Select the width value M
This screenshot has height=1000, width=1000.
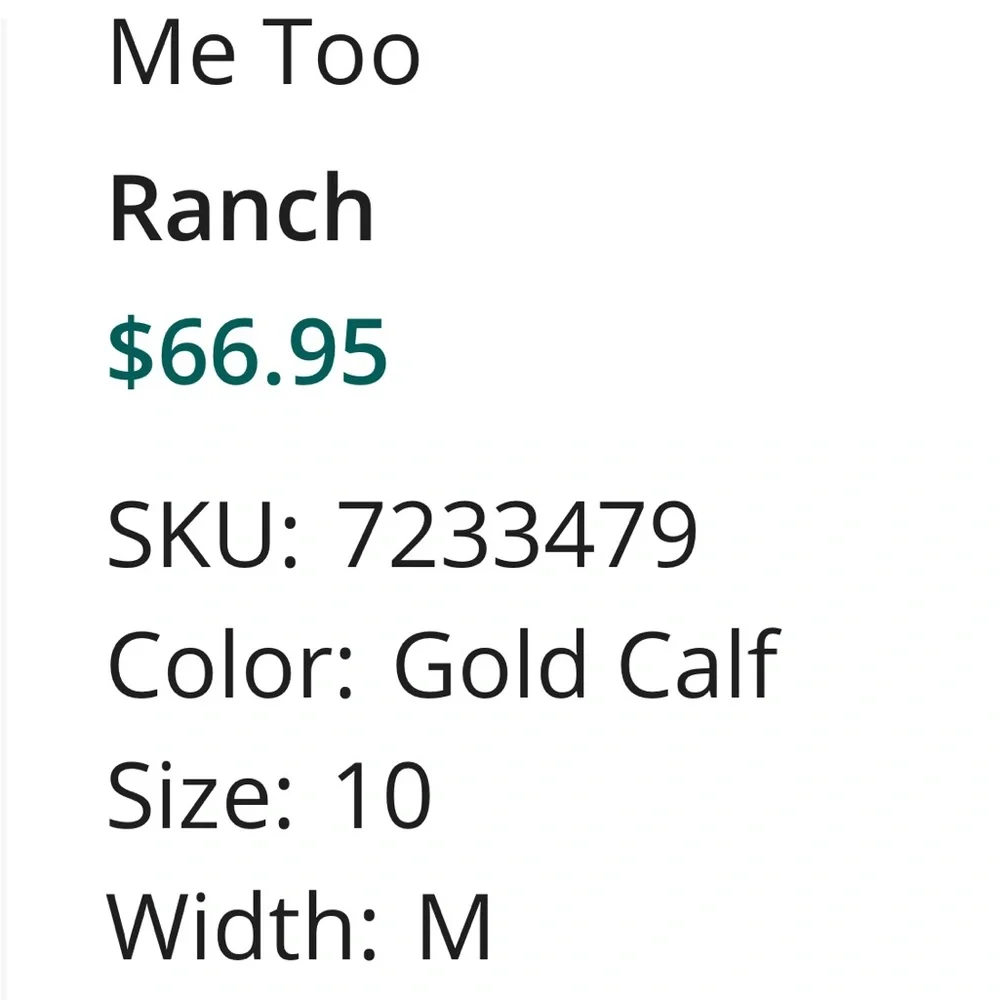pyautogui.click(x=454, y=927)
